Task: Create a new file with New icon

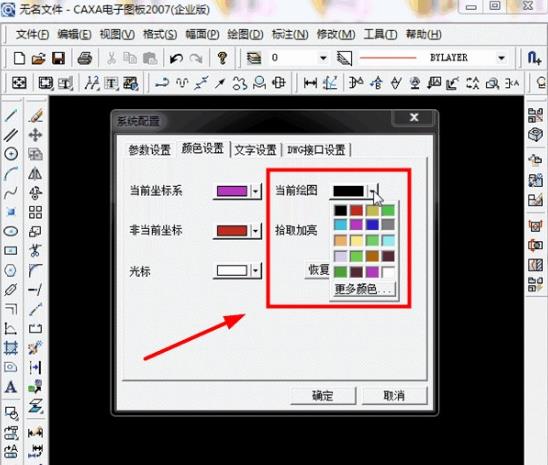Action: pos(19,58)
